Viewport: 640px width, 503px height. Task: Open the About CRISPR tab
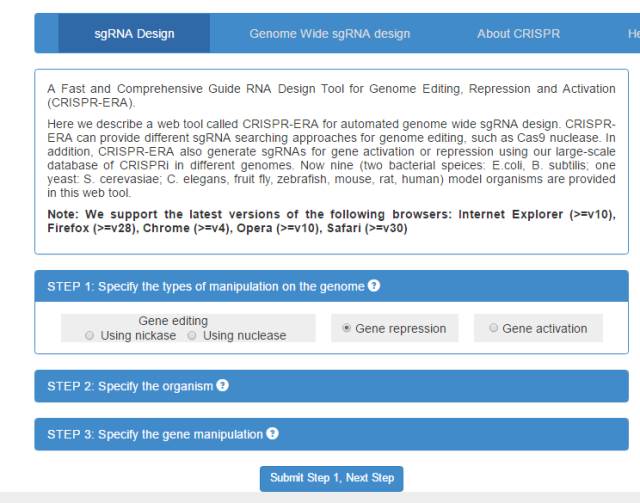tap(518, 33)
